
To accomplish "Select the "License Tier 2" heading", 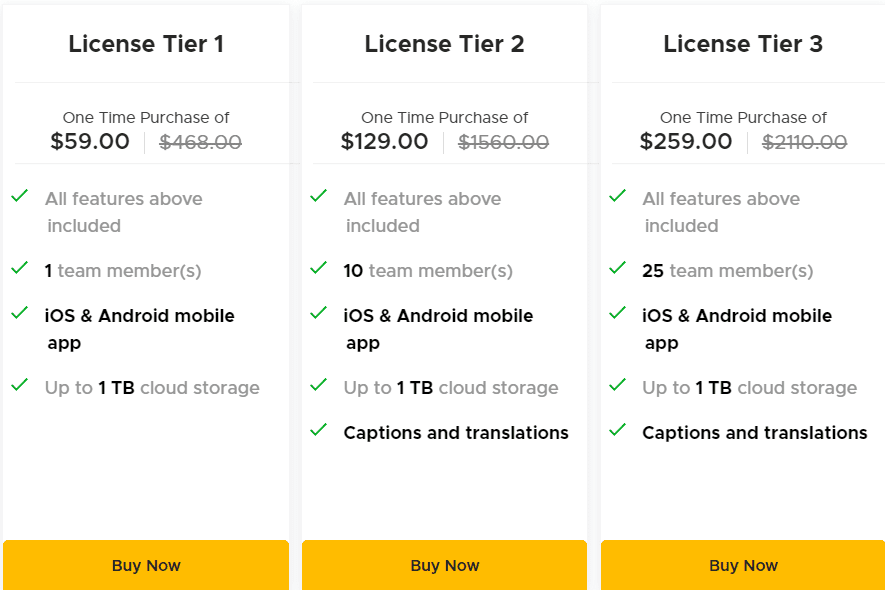I will [444, 44].
